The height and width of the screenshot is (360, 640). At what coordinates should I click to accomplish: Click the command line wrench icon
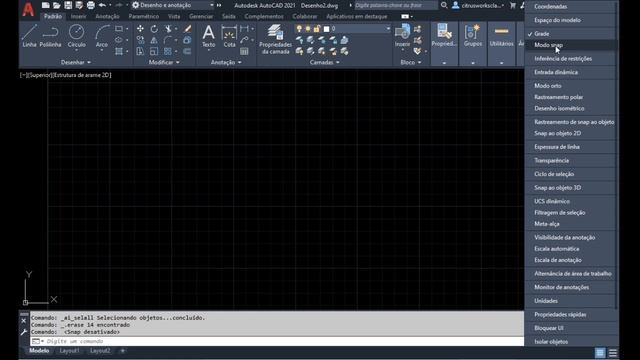click(x=24, y=332)
